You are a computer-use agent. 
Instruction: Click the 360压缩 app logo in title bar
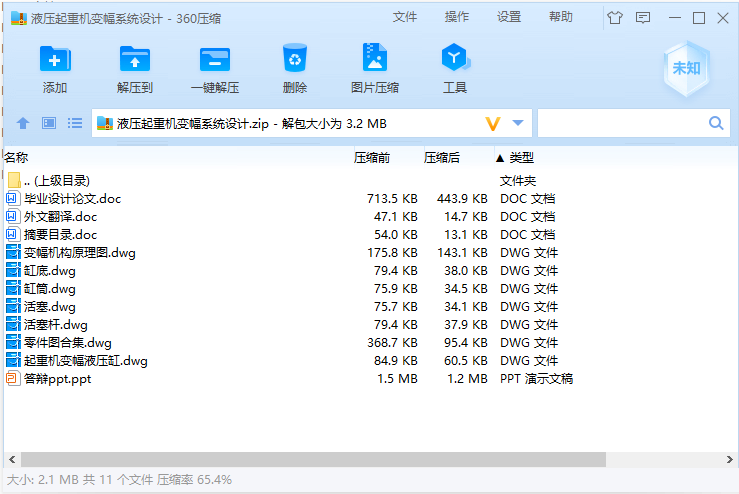click(19, 18)
